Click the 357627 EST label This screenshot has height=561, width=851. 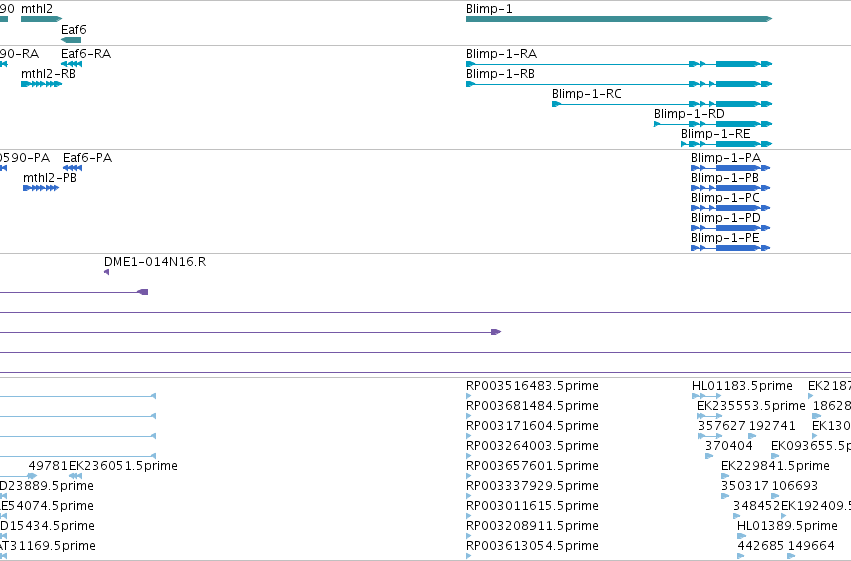(x=722, y=426)
